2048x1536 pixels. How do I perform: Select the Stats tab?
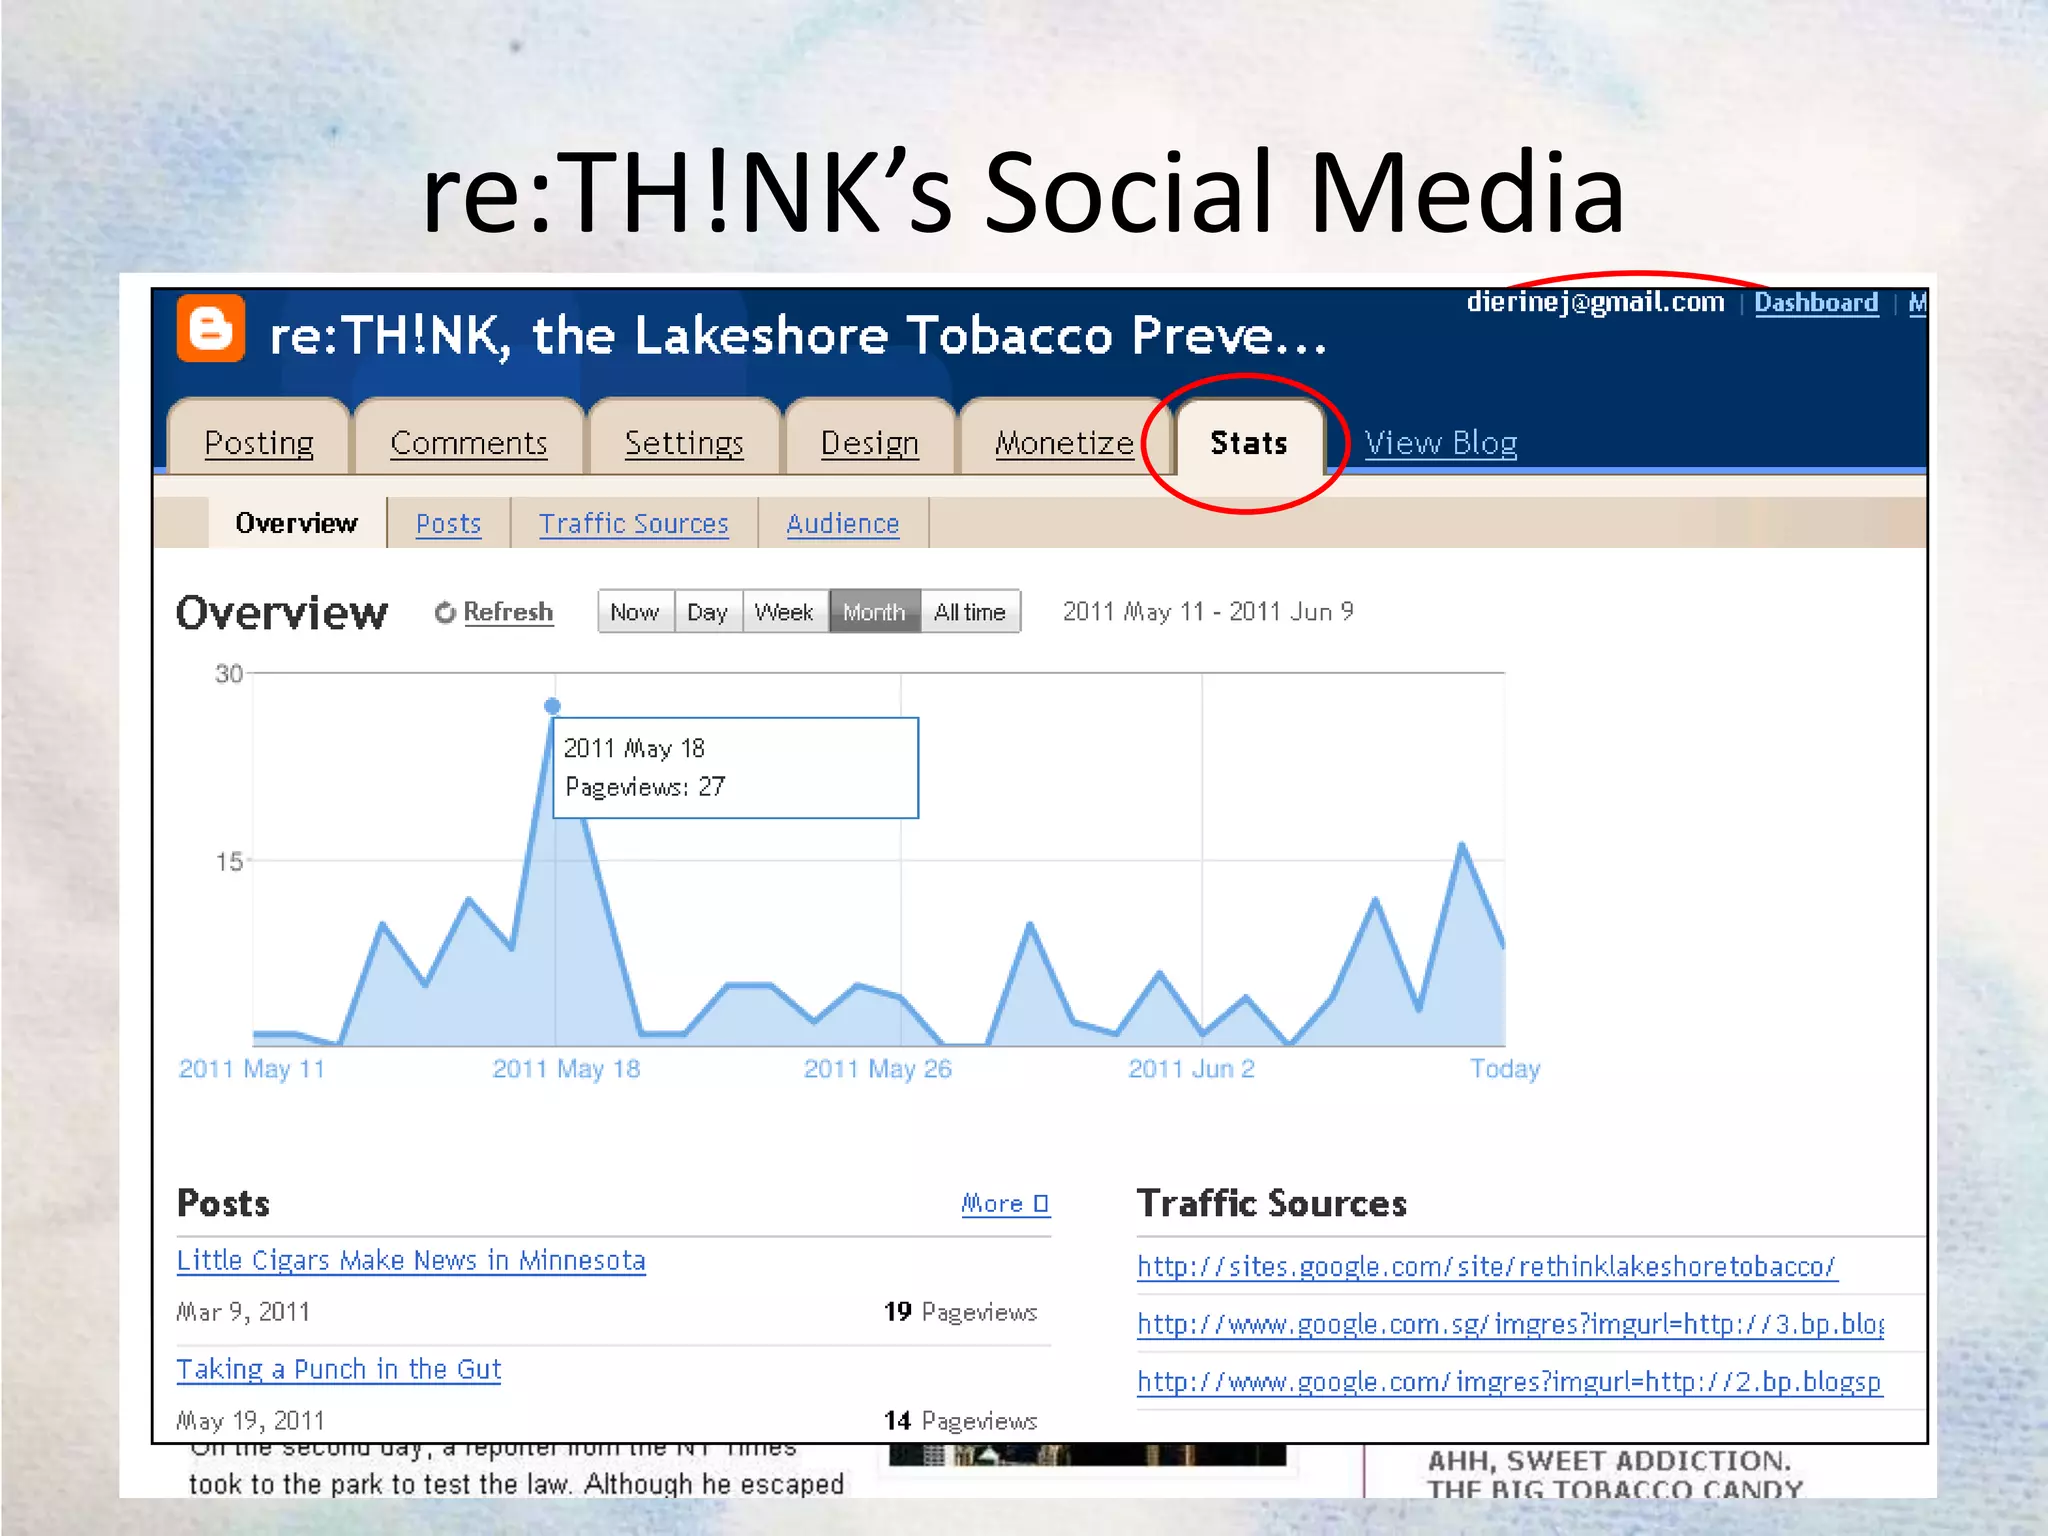(x=1249, y=442)
